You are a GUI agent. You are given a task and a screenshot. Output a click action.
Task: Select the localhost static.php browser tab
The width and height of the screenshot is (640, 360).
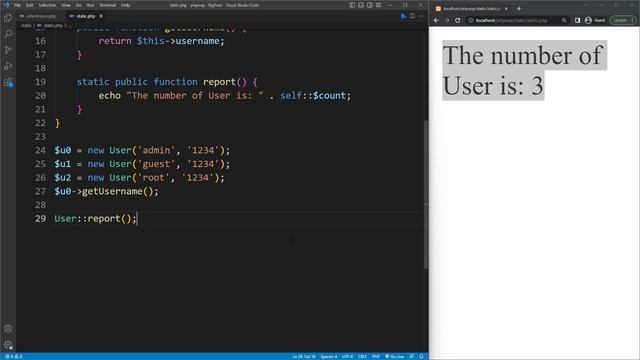click(472, 9)
